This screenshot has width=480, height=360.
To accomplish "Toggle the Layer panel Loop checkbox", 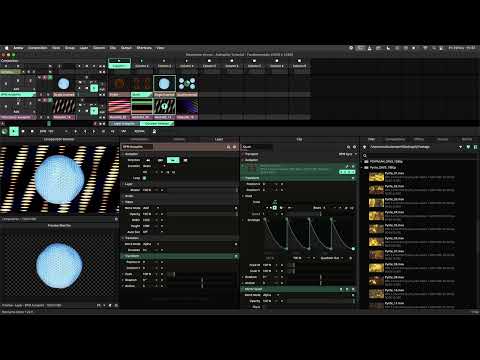I will pos(144,178).
